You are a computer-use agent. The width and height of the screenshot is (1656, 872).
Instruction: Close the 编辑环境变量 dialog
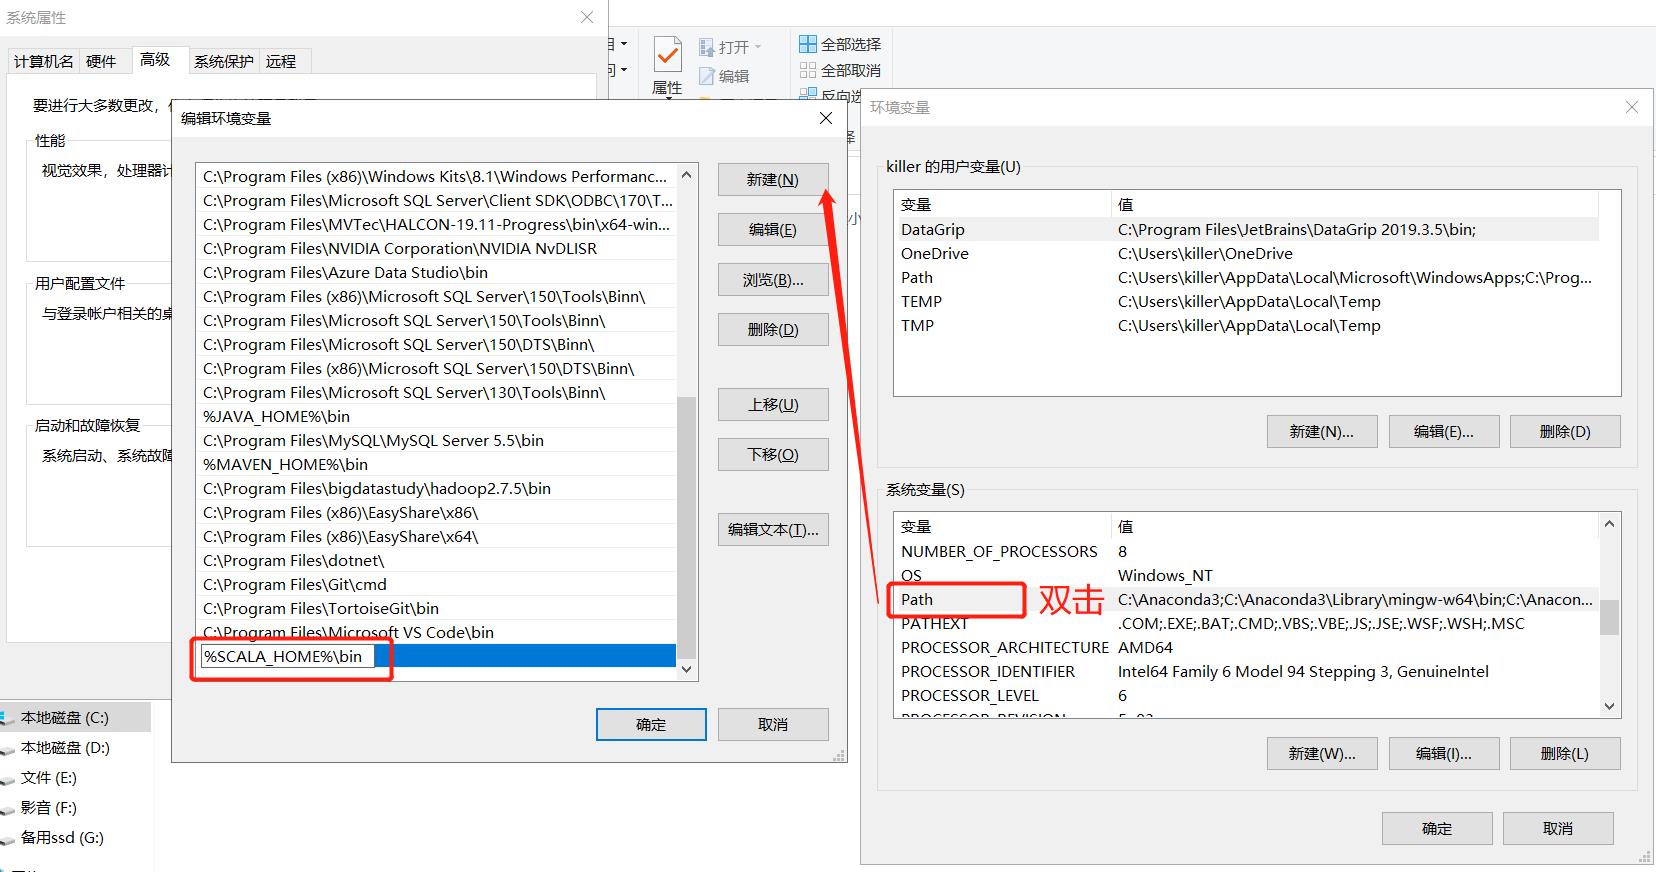click(x=826, y=118)
